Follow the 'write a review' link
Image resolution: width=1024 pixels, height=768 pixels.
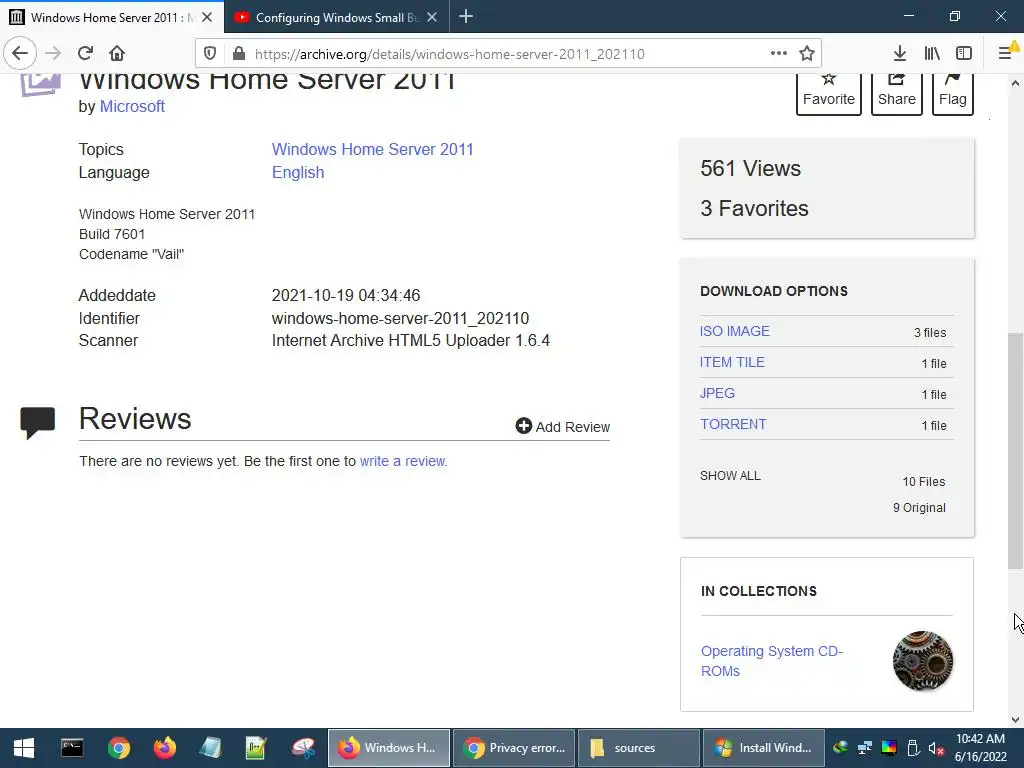(x=403, y=461)
